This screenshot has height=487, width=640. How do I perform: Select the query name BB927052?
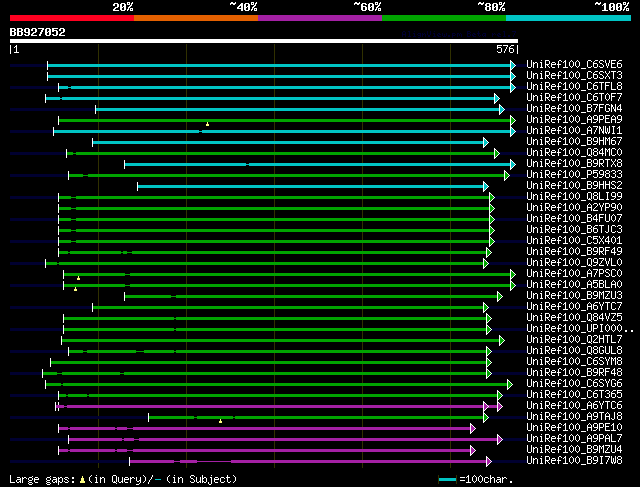(x=38, y=32)
